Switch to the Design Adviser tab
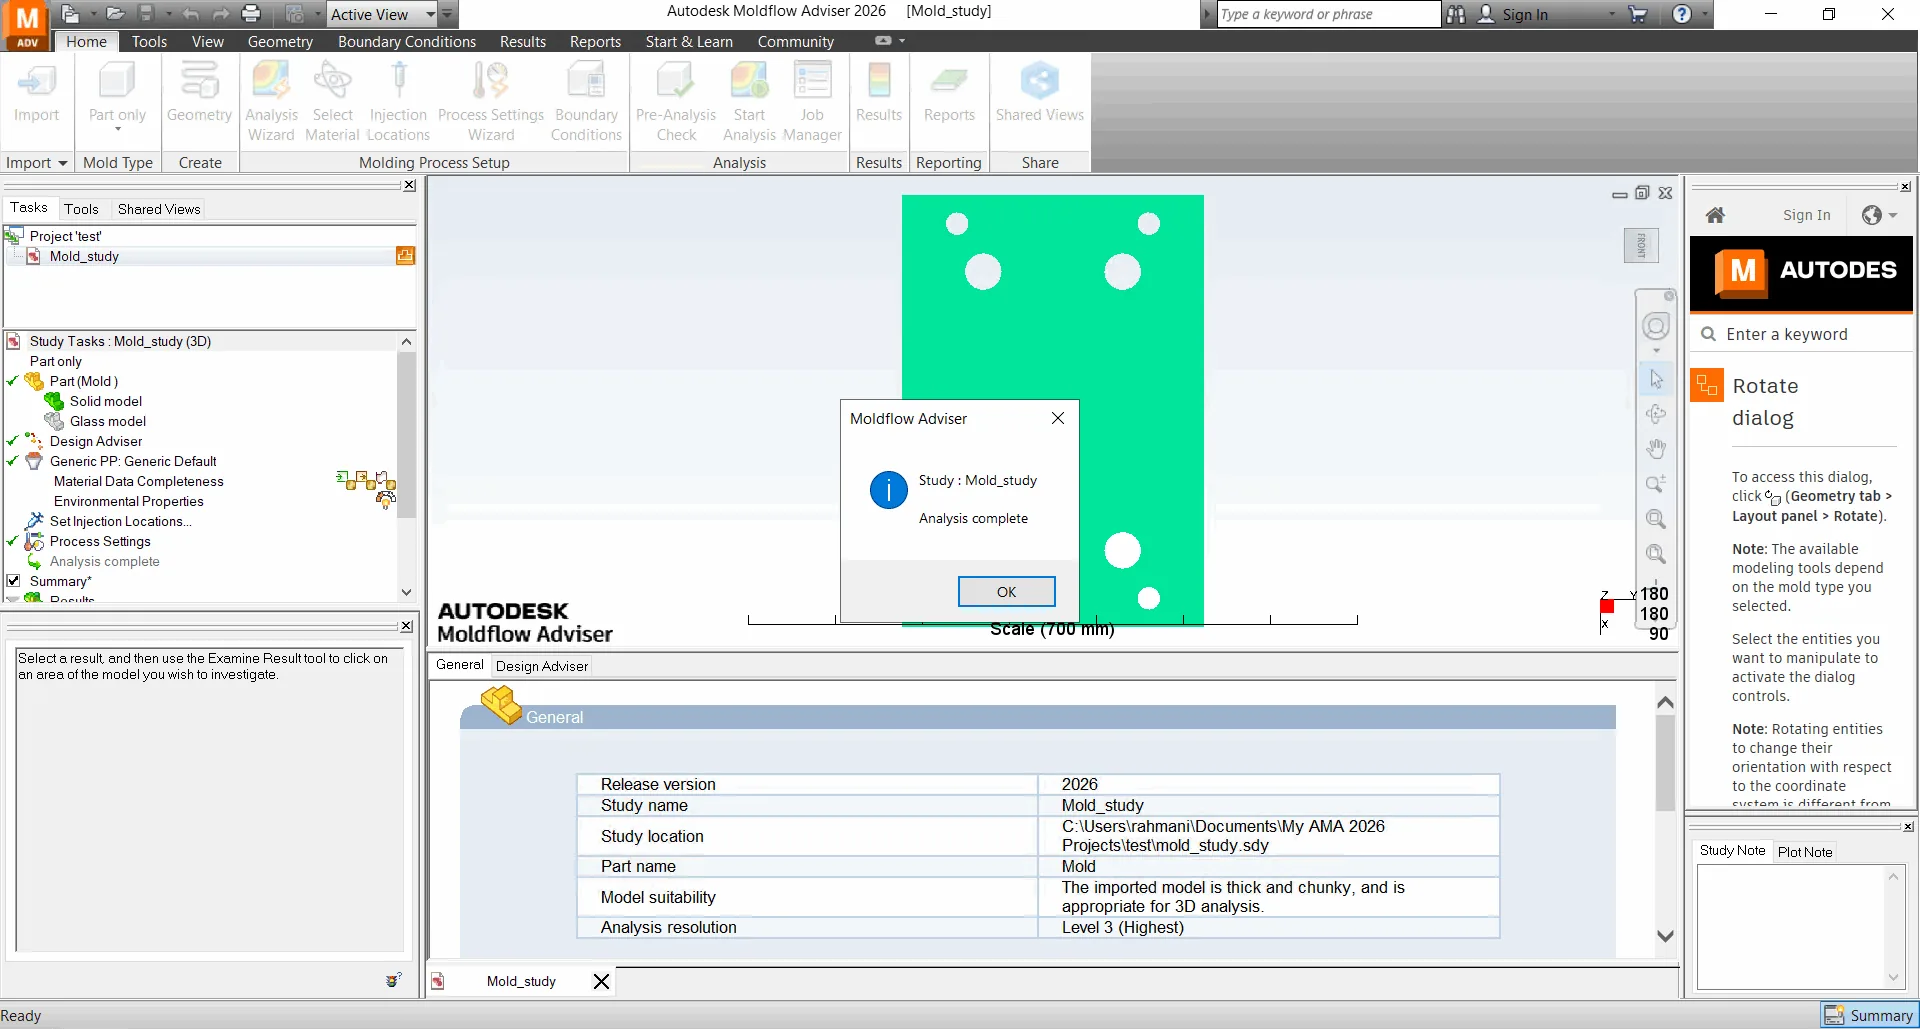1920x1029 pixels. coord(541,666)
